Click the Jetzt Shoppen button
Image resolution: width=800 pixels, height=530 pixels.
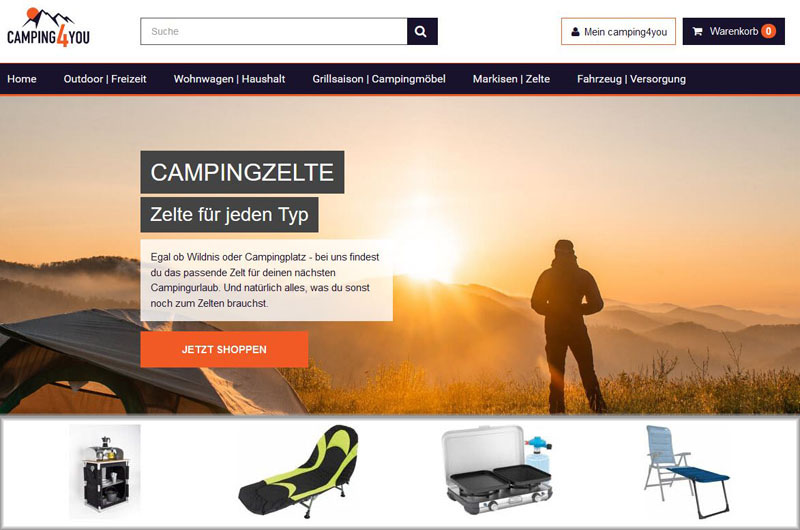click(224, 349)
